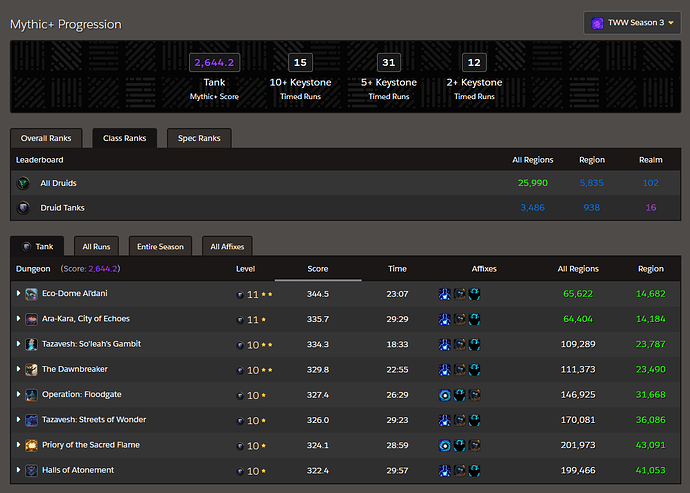Select the Tank role filter button
Screen dimensions: 690x493
pyautogui.click(x=38, y=246)
